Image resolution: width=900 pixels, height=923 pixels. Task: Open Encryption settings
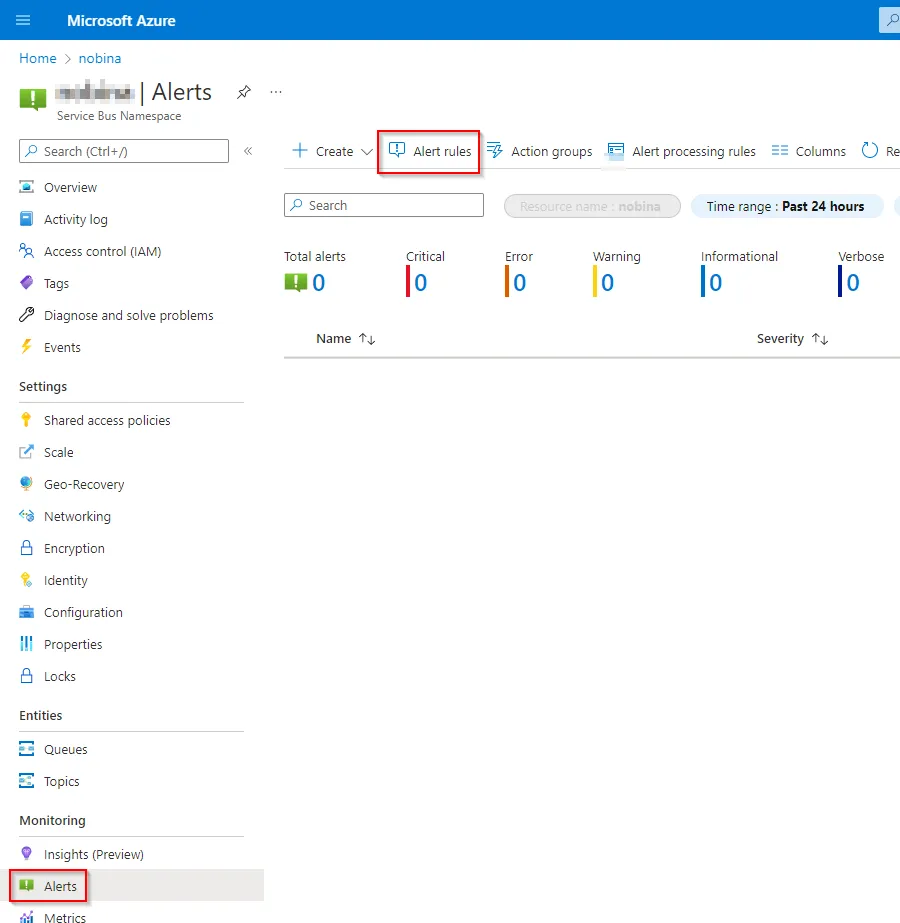point(74,549)
